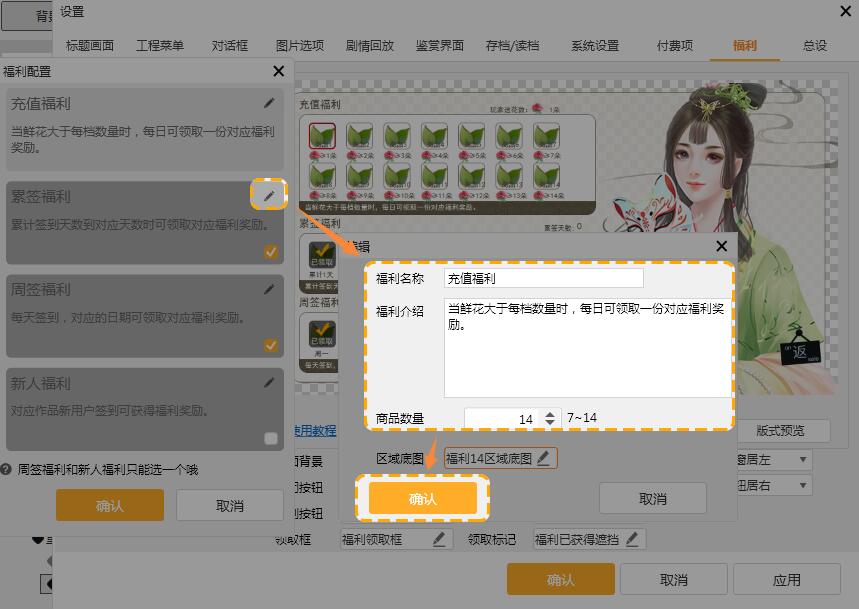Increase 商品数量 using the spinner up arrow
859x609 pixels.
click(549, 414)
